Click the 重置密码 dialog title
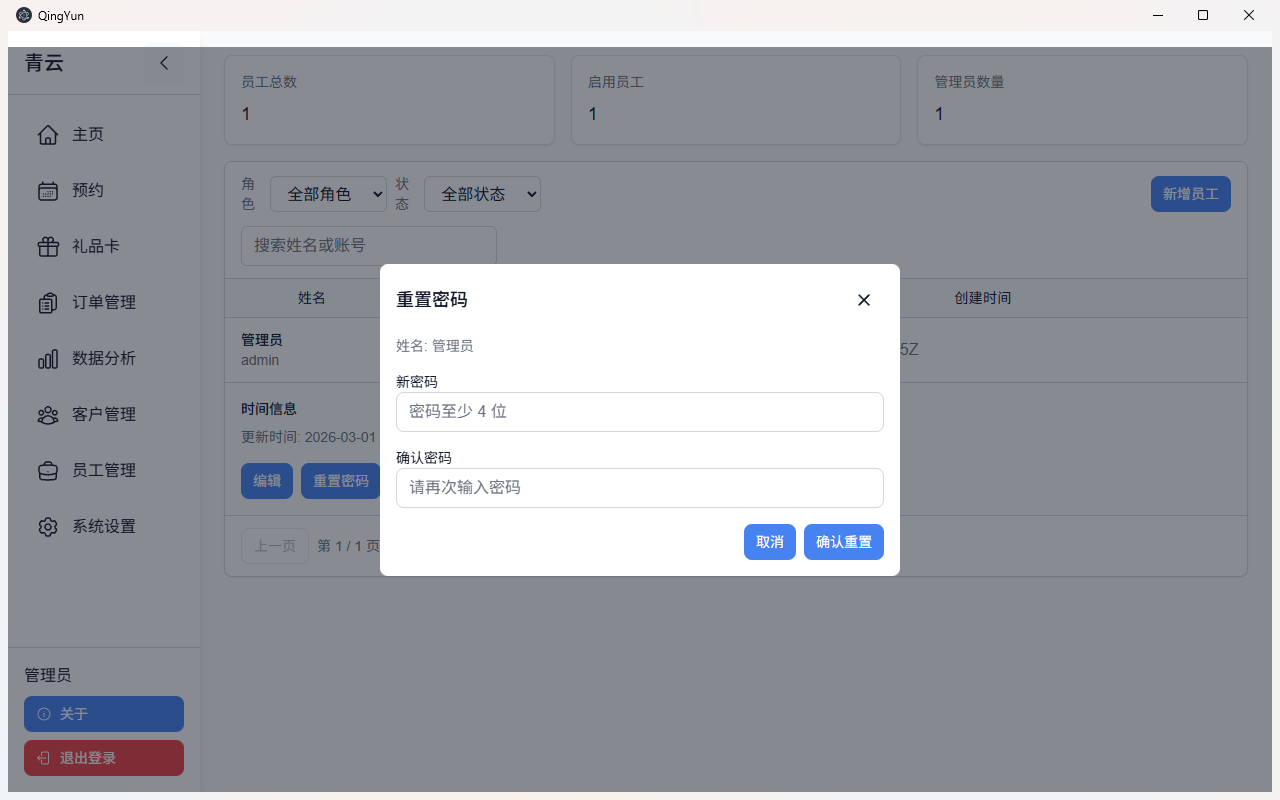 coord(432,300)
